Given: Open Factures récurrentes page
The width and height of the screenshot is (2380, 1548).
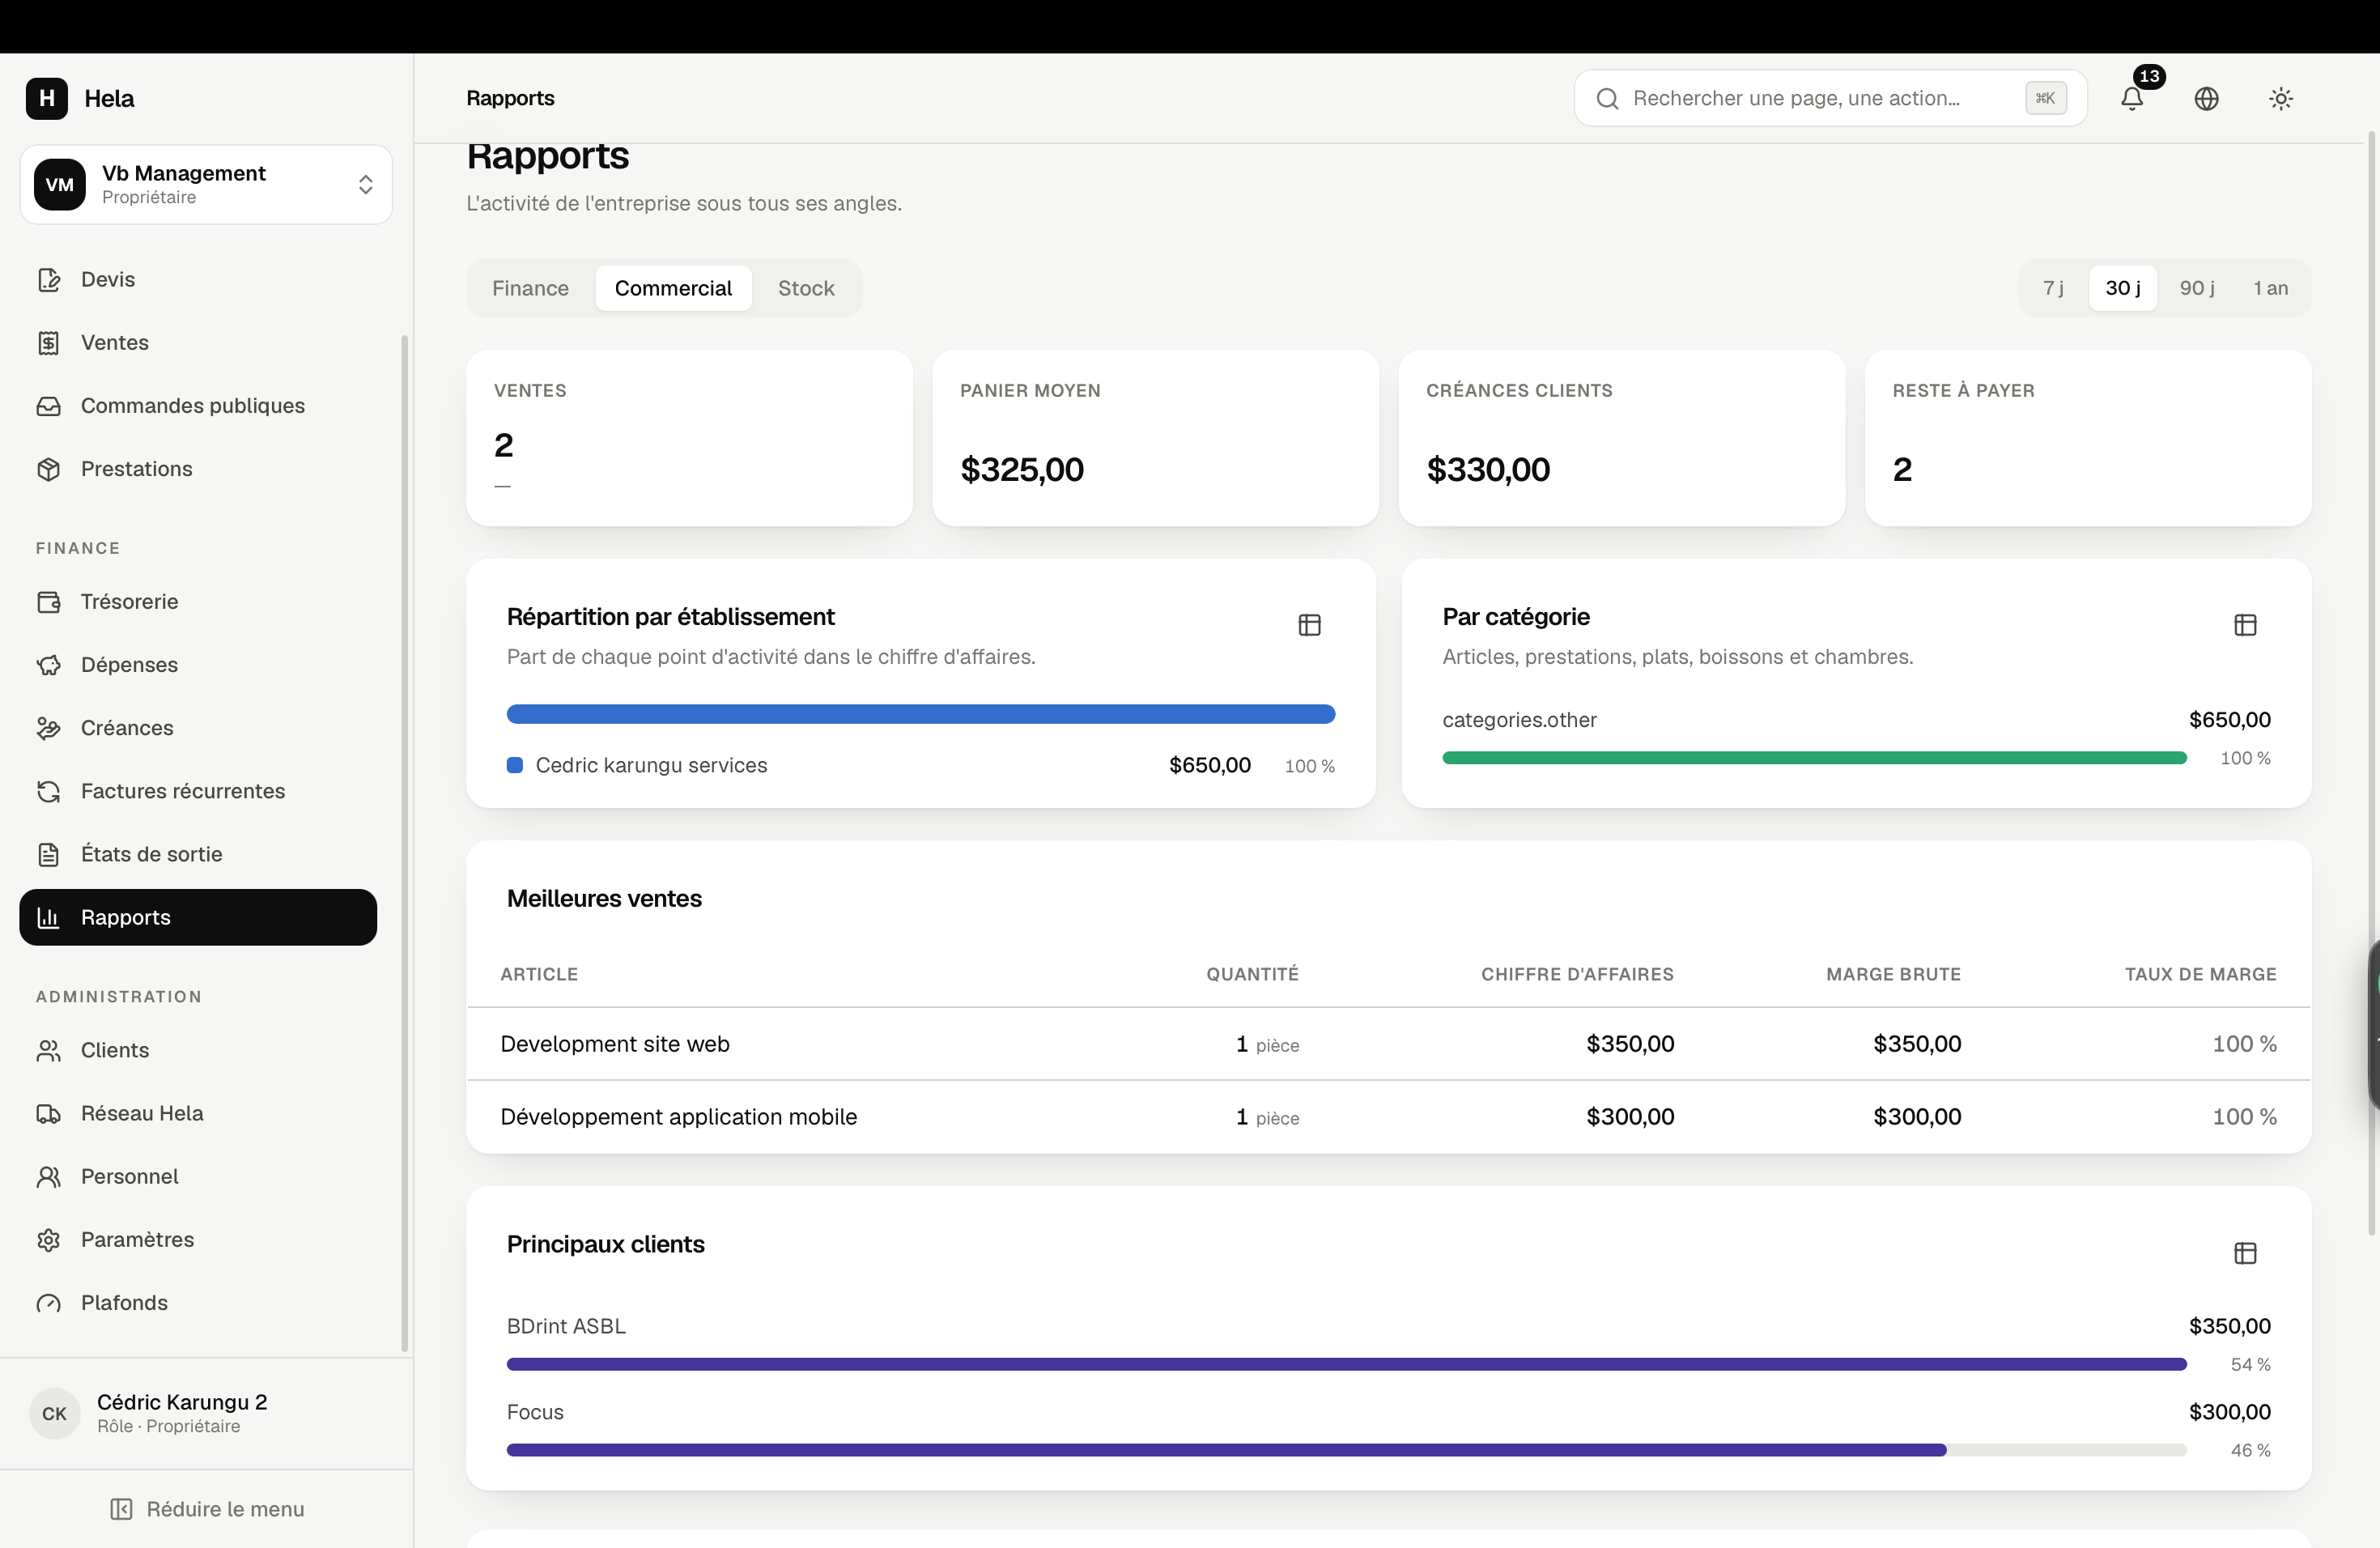Looking at the screenshot, I should (198, 790).
